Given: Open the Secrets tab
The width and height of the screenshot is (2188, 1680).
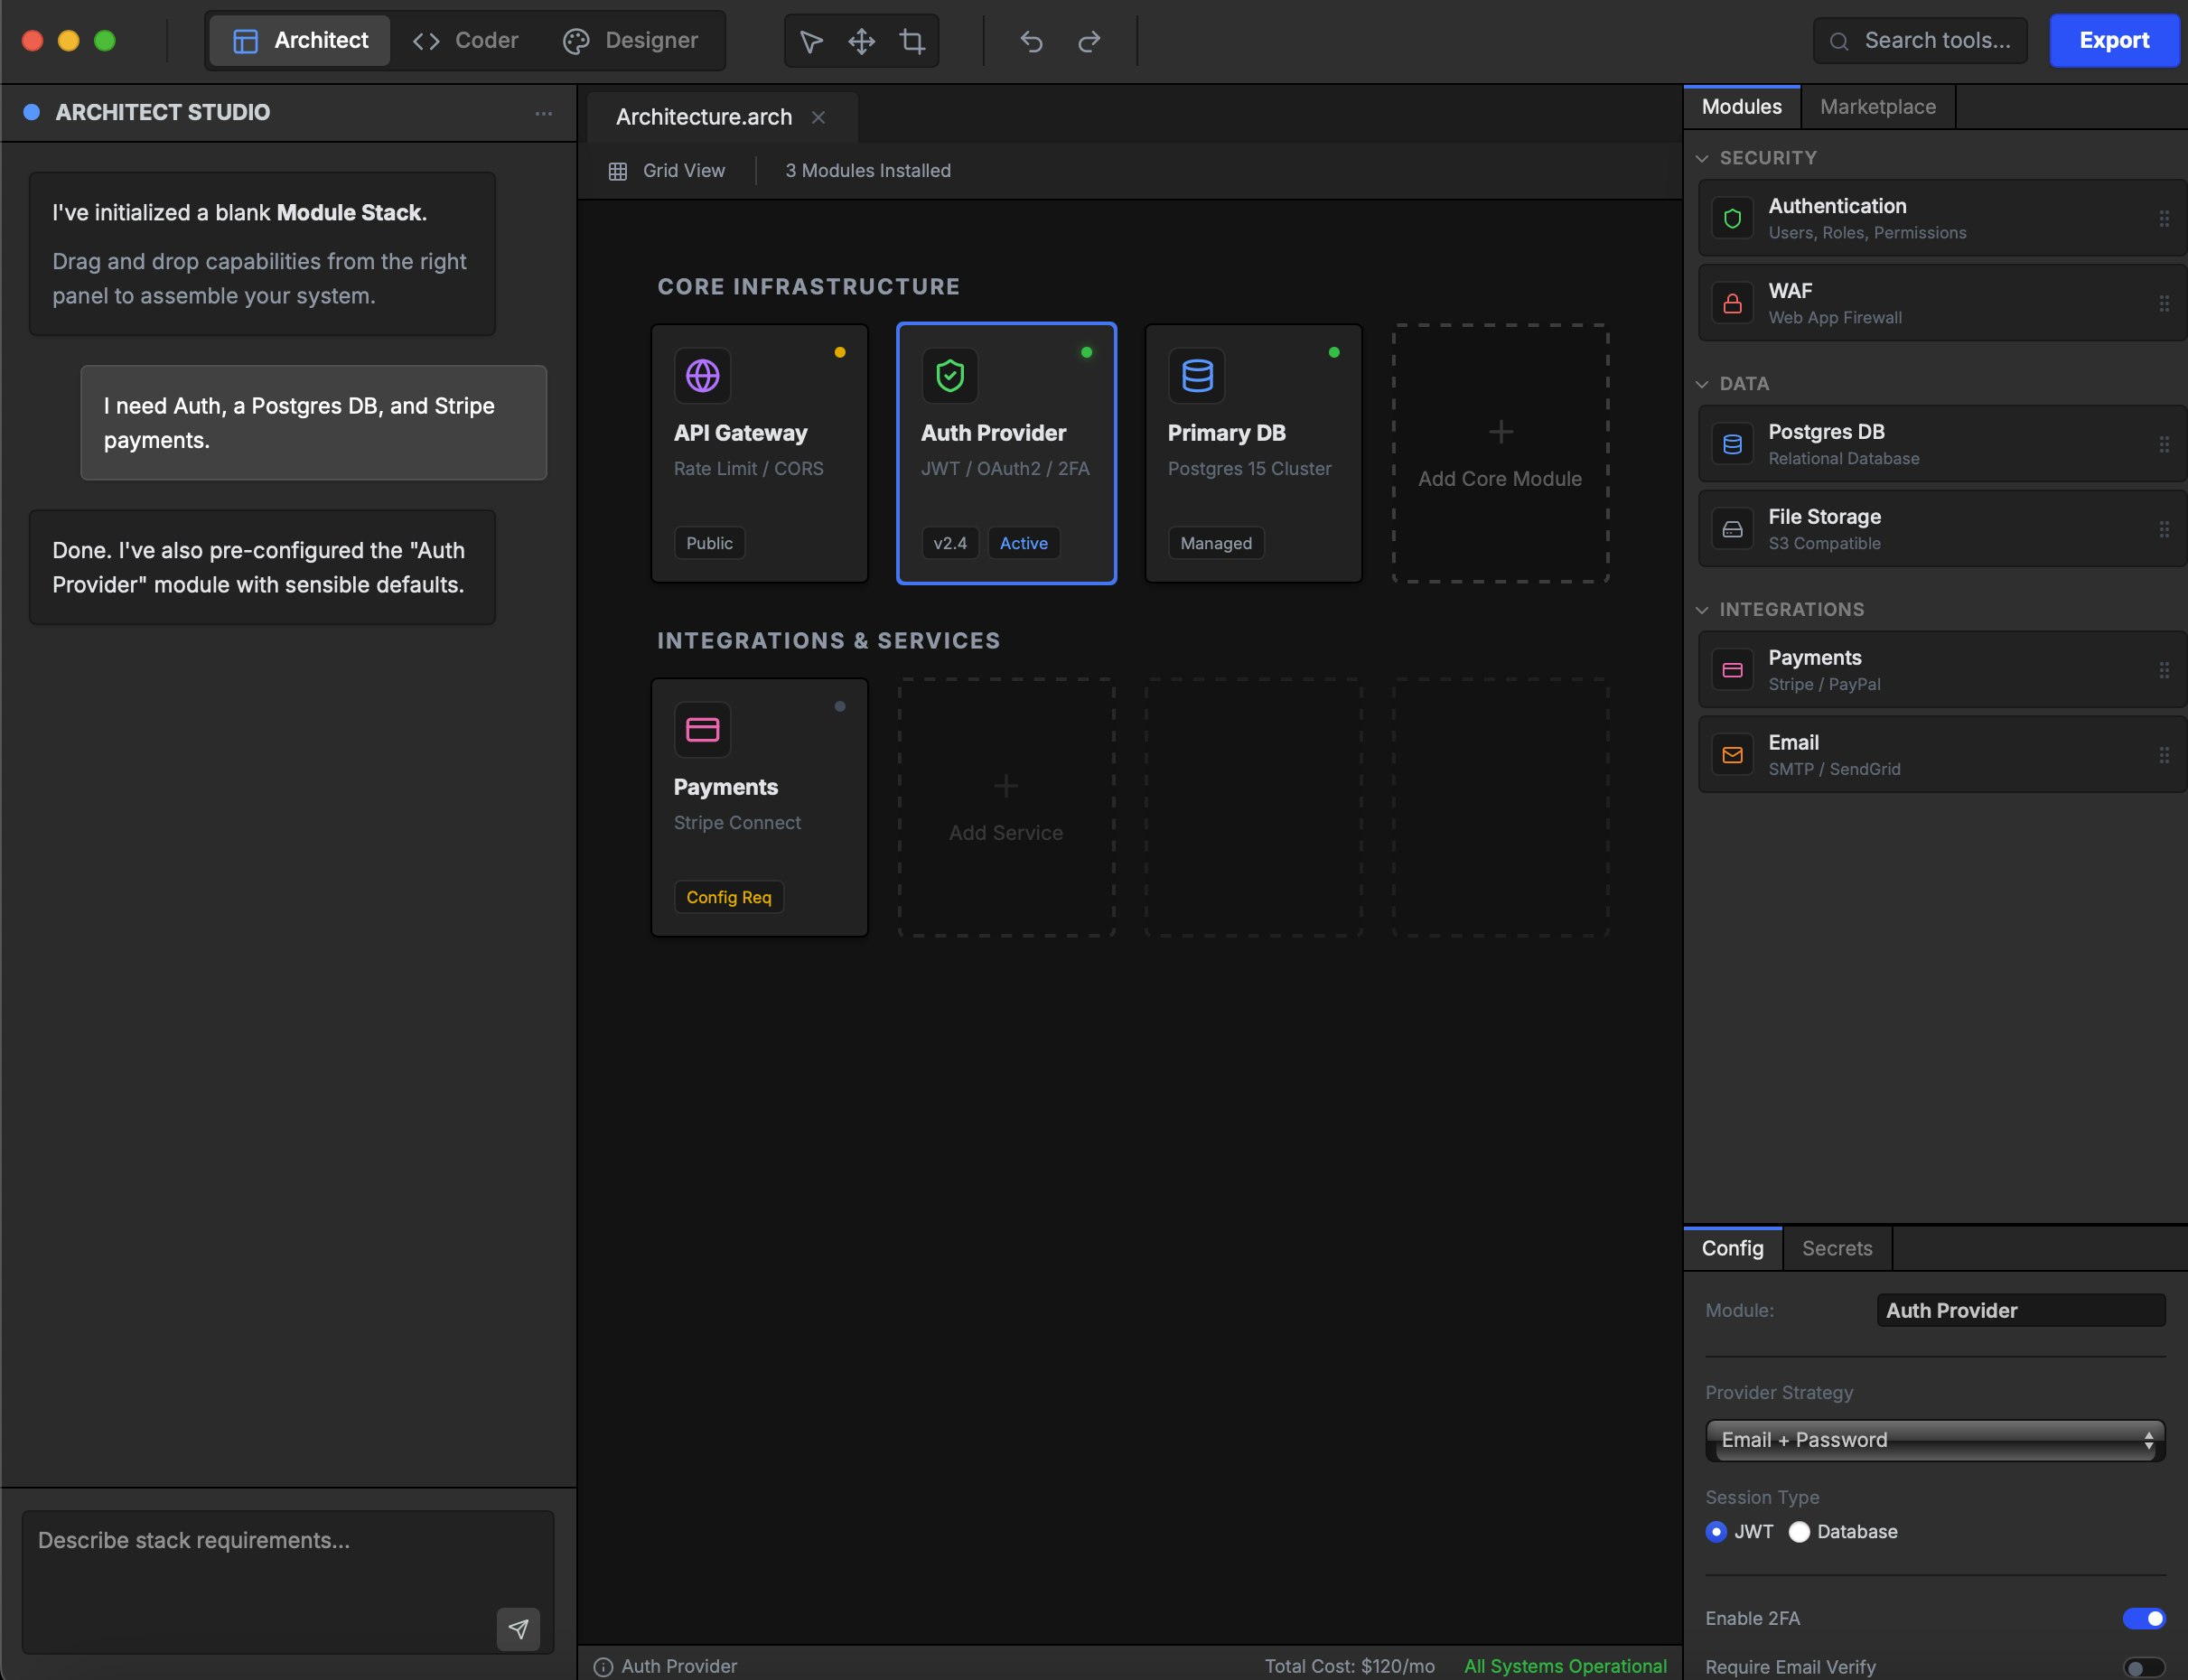Looking at the screenshot, I should coord(1836,1248).
